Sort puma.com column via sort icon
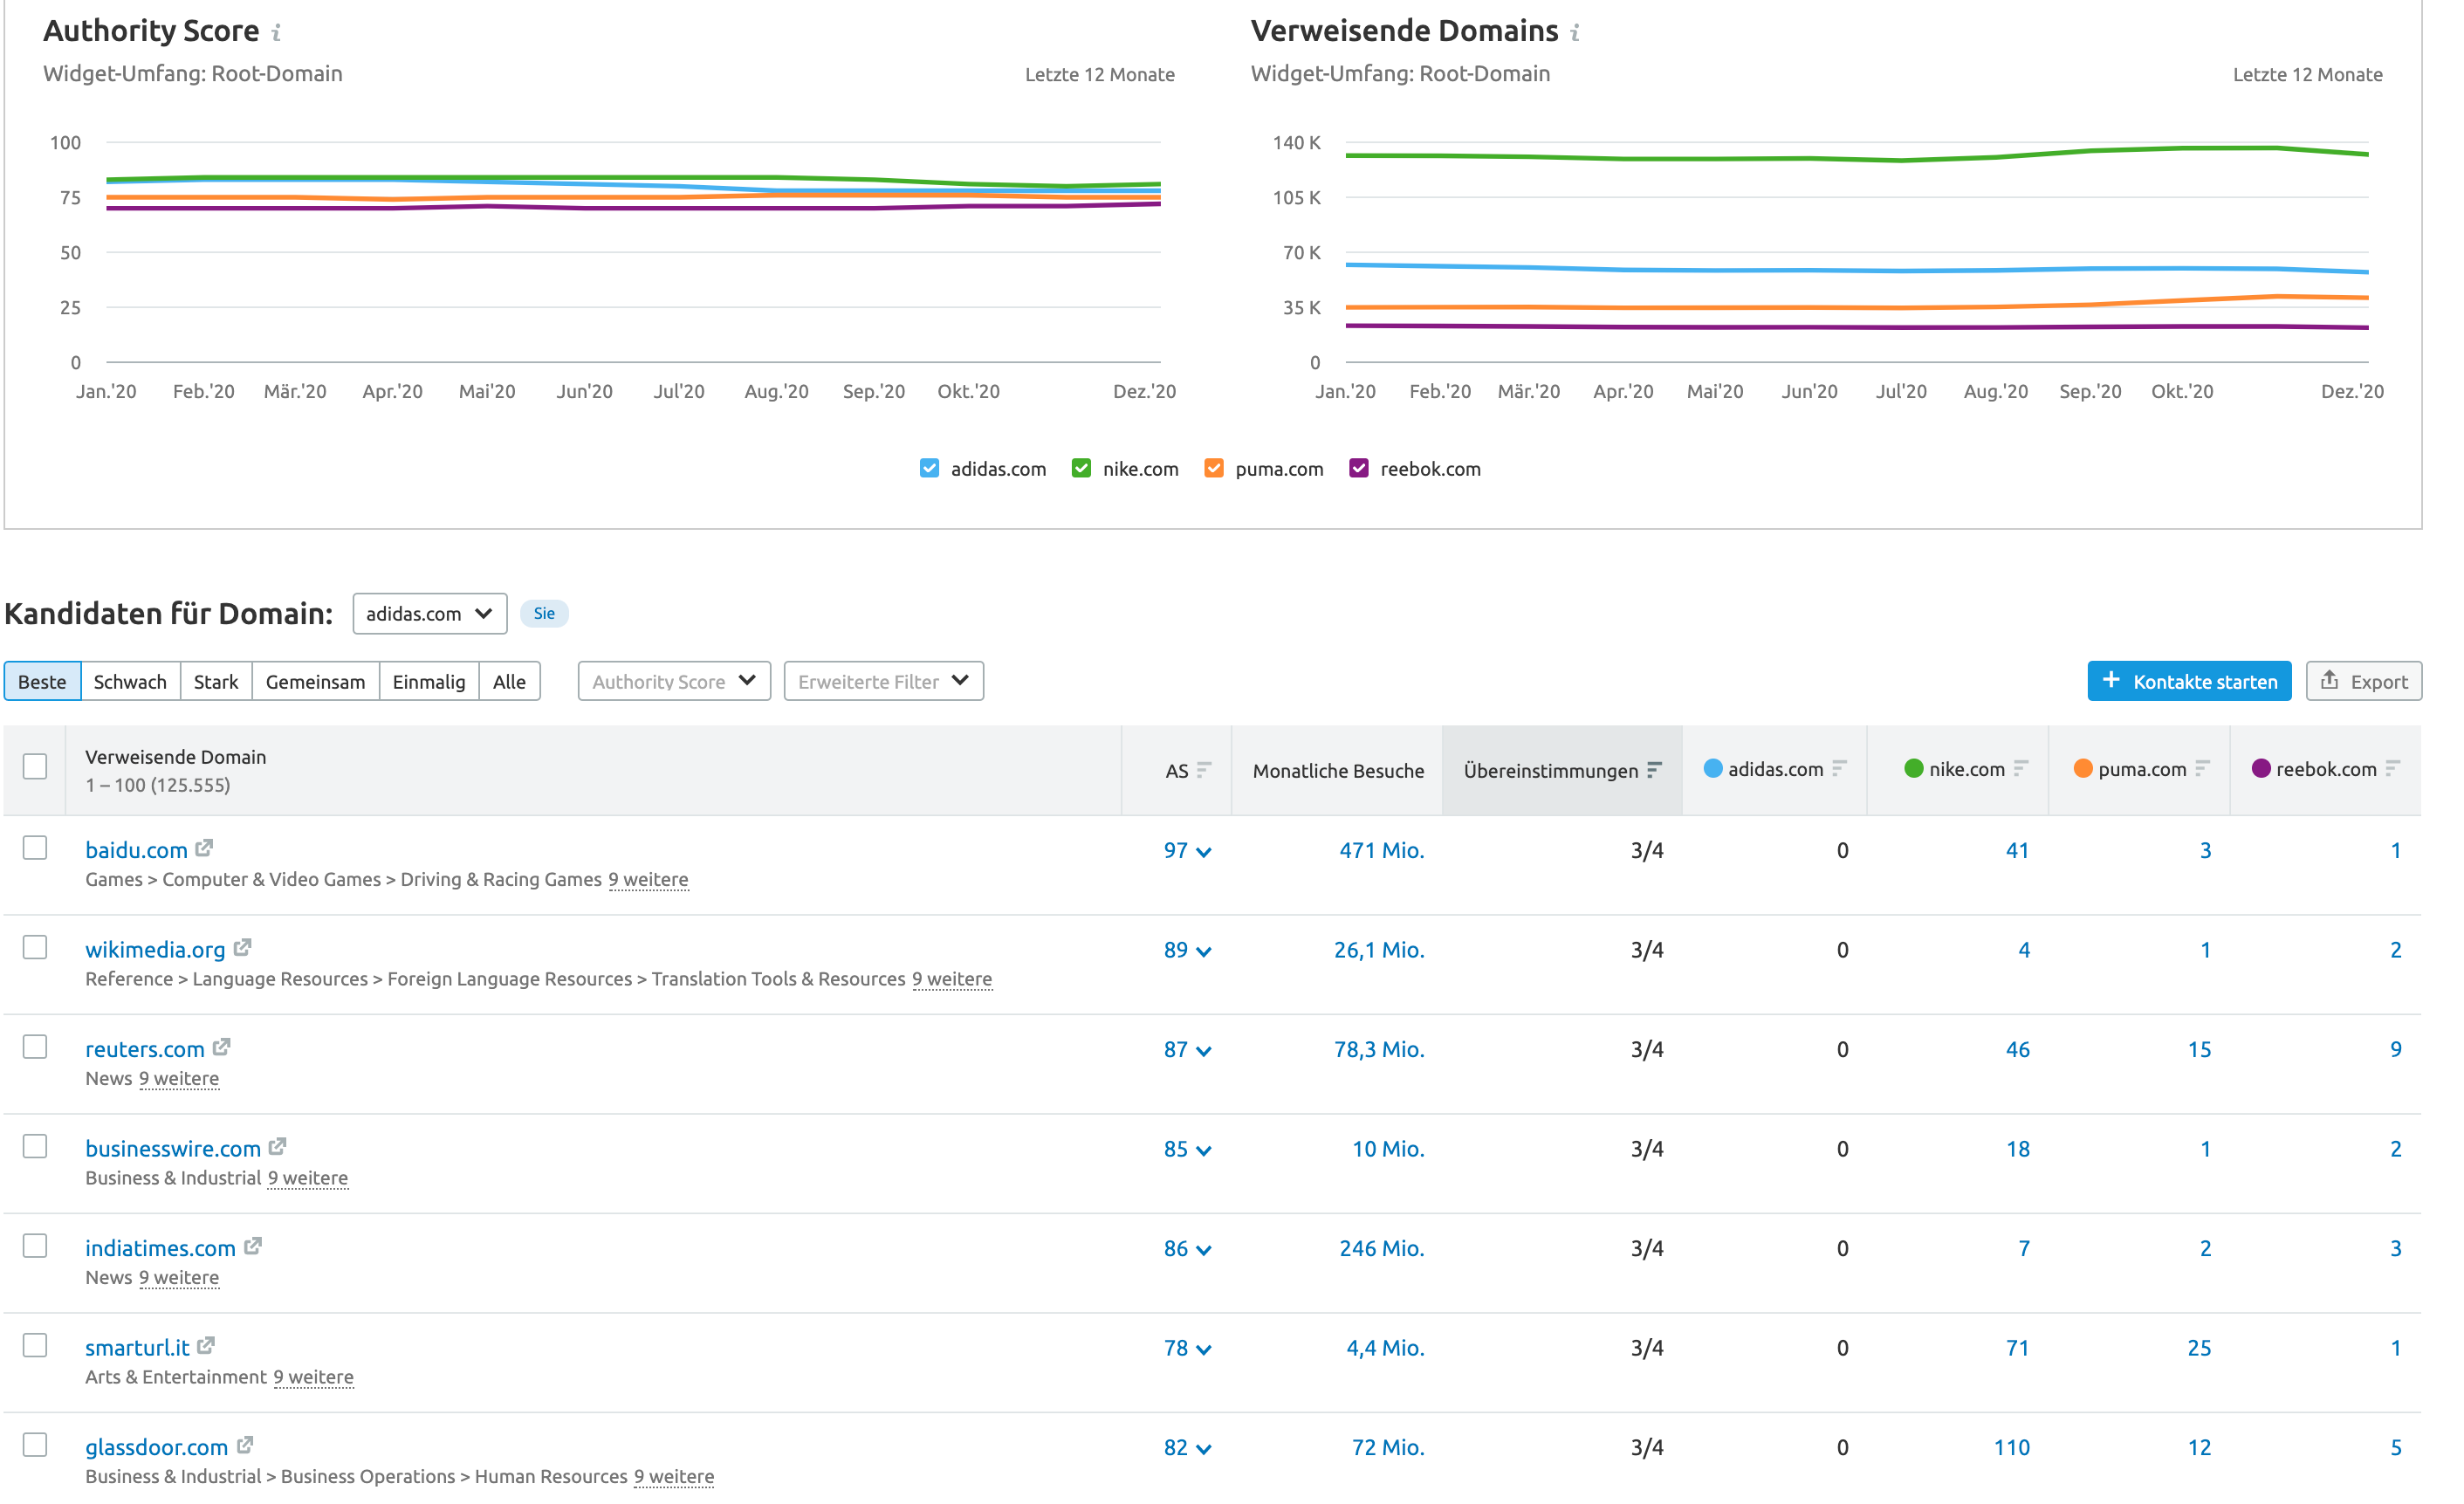The image size is (2464, 1504). (x=2202, y=768)
